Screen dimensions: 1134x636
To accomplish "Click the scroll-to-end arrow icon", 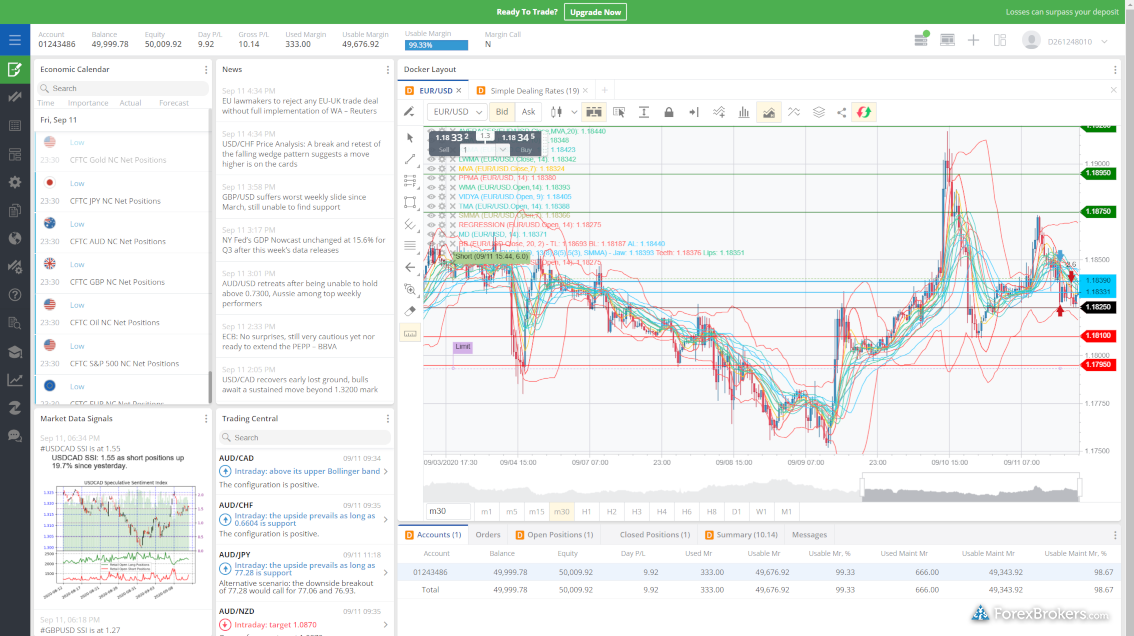I will tap(694, 112).
